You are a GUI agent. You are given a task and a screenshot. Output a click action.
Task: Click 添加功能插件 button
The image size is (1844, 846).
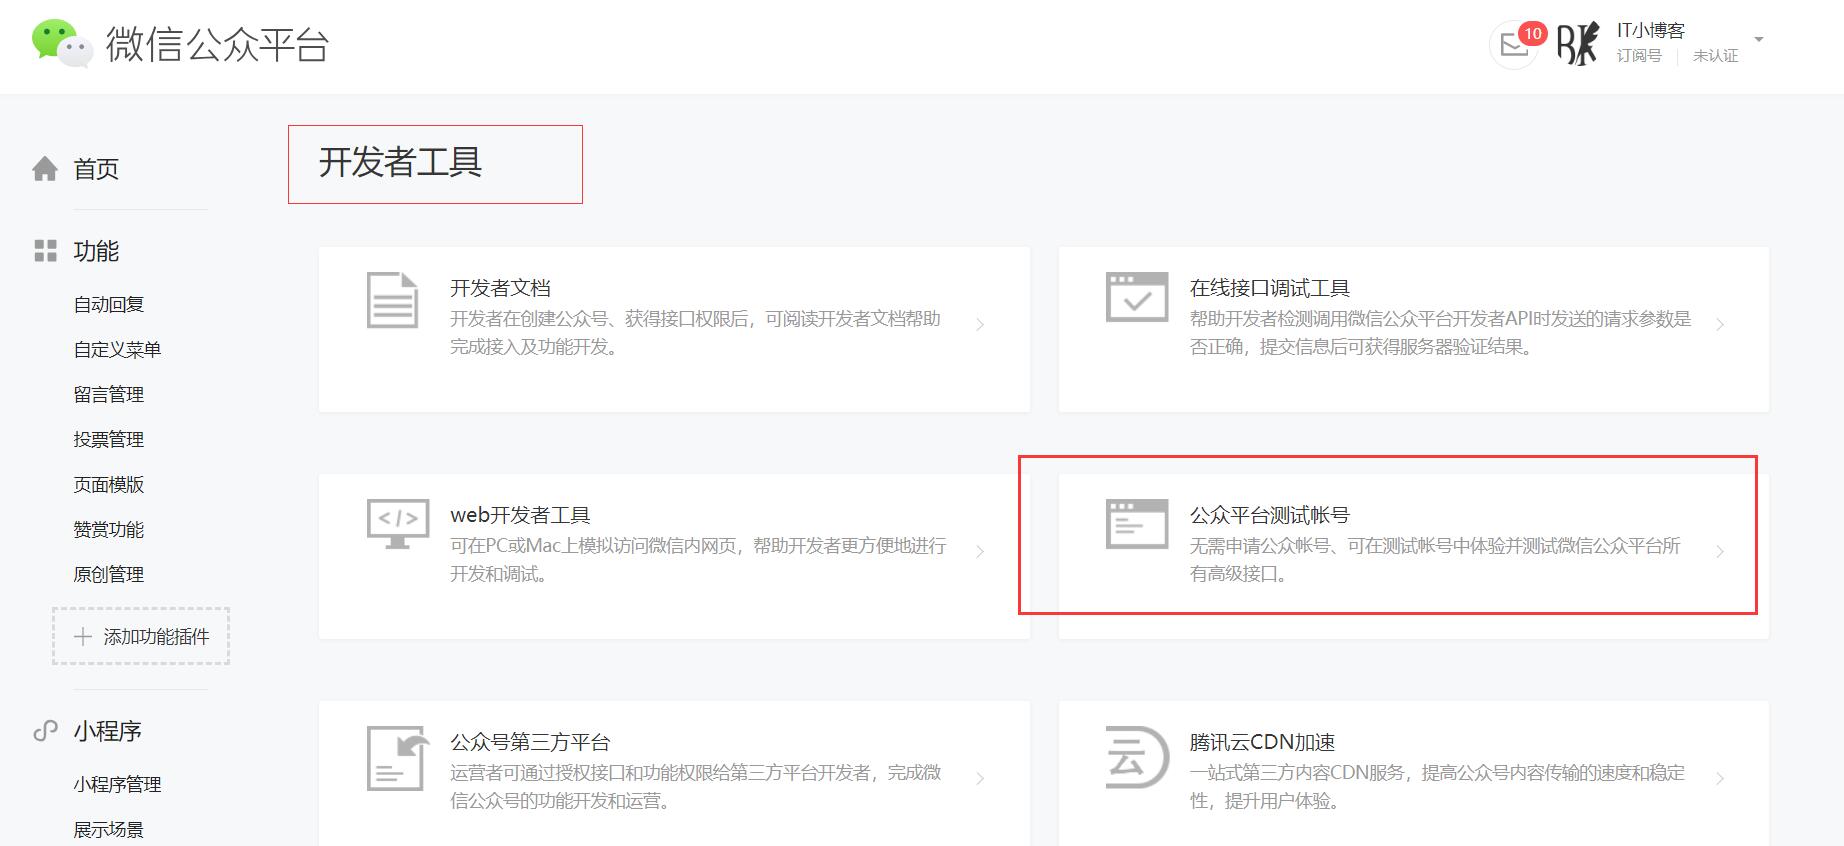[141, 636]
